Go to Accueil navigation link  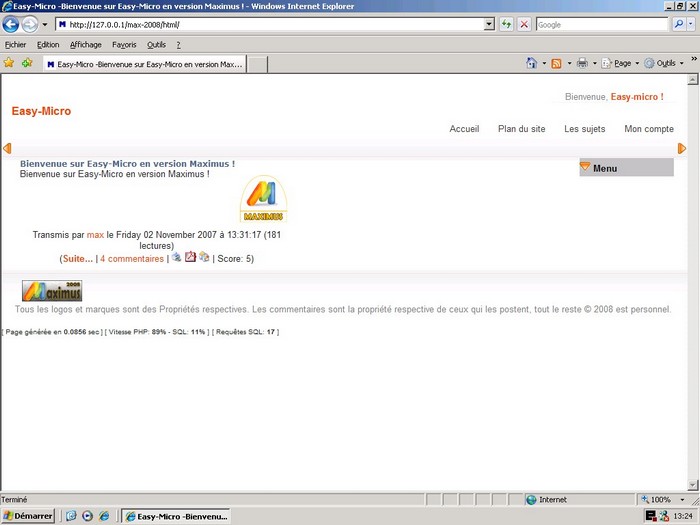click(x=464, y=129)
